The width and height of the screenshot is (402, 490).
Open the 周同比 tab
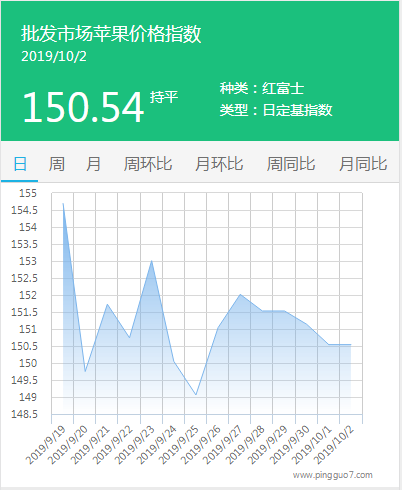291,164
